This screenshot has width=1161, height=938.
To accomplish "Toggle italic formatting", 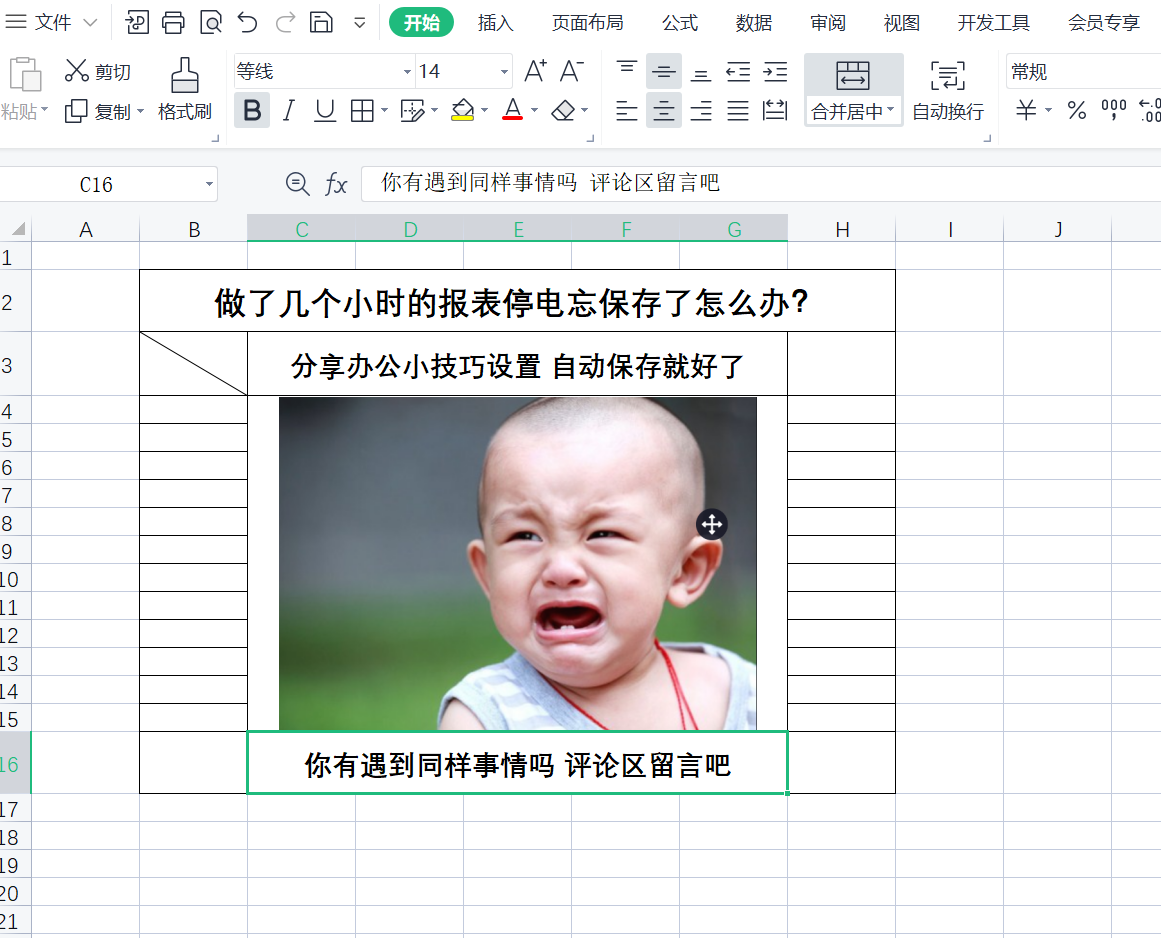I will tap(289, 110).
